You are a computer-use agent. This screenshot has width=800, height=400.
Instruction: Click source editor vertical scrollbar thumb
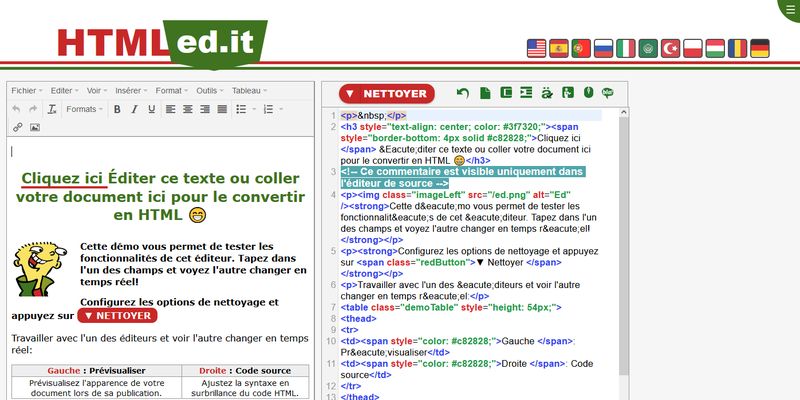pyautogui.click(x=623, y=245)
